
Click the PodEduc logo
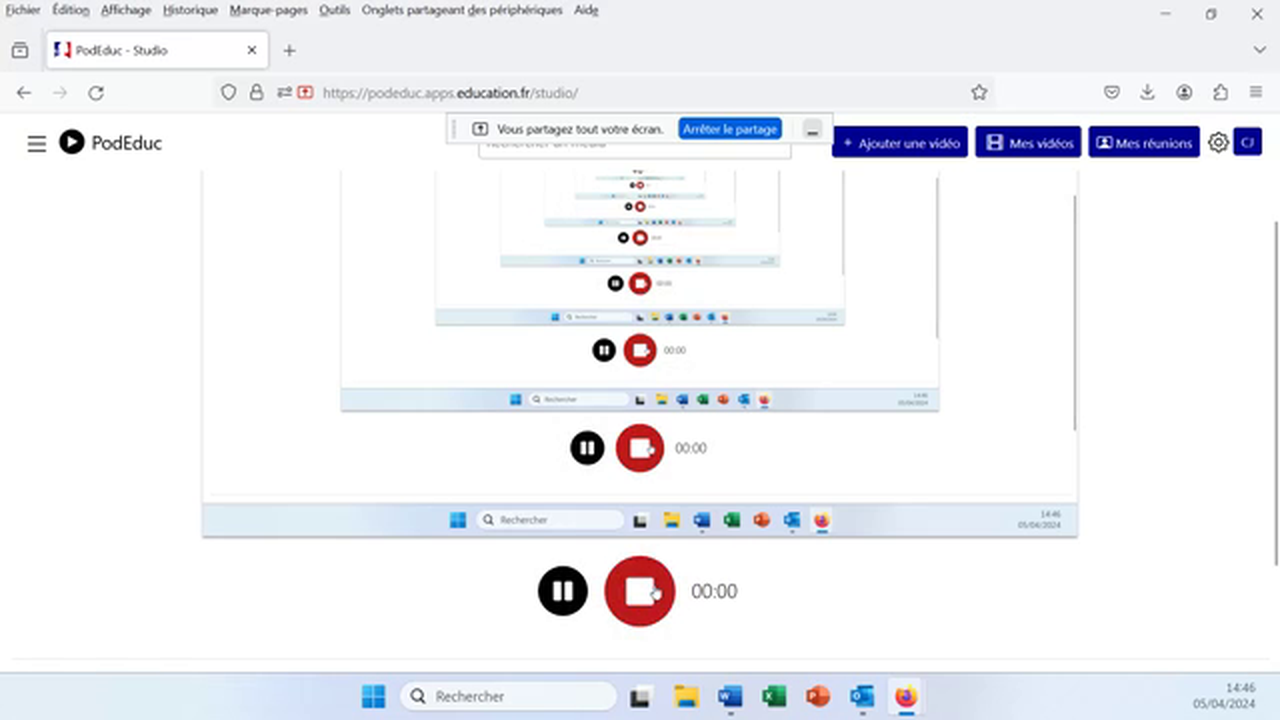pos(110,143)
